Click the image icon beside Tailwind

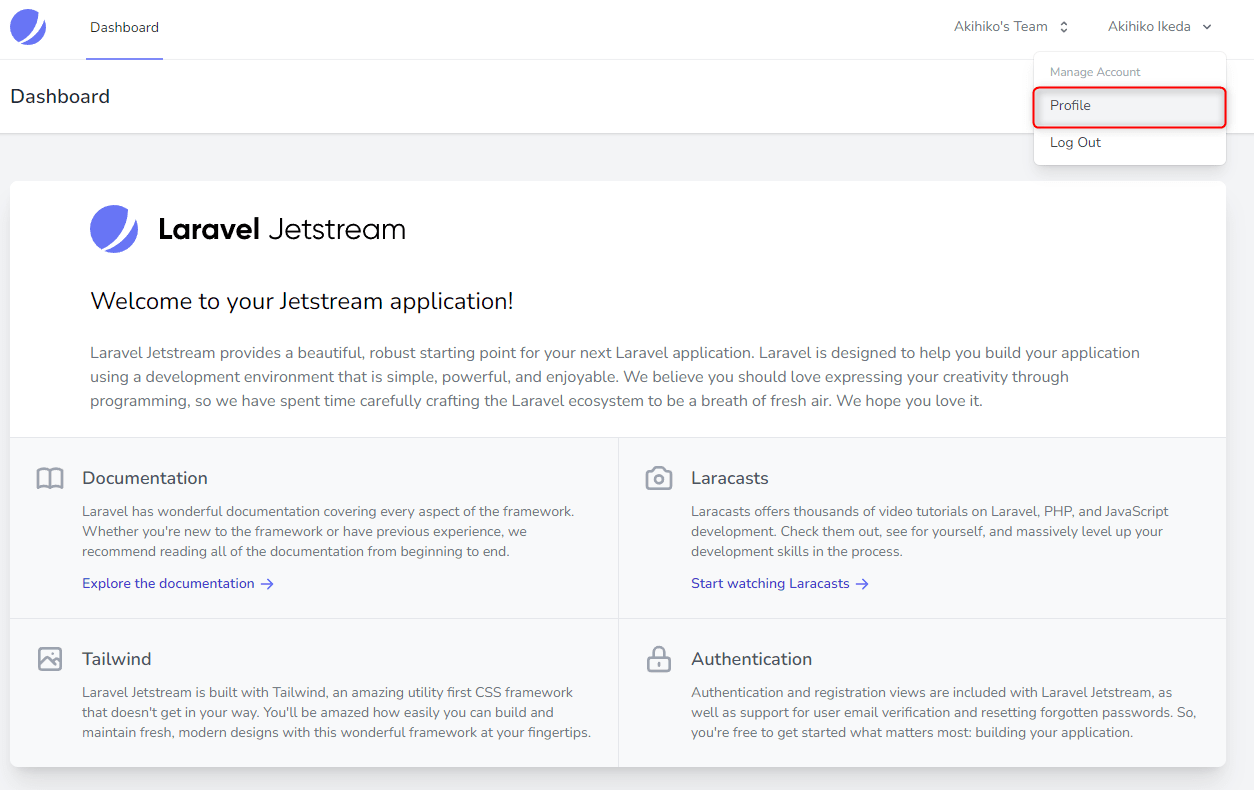50,659
